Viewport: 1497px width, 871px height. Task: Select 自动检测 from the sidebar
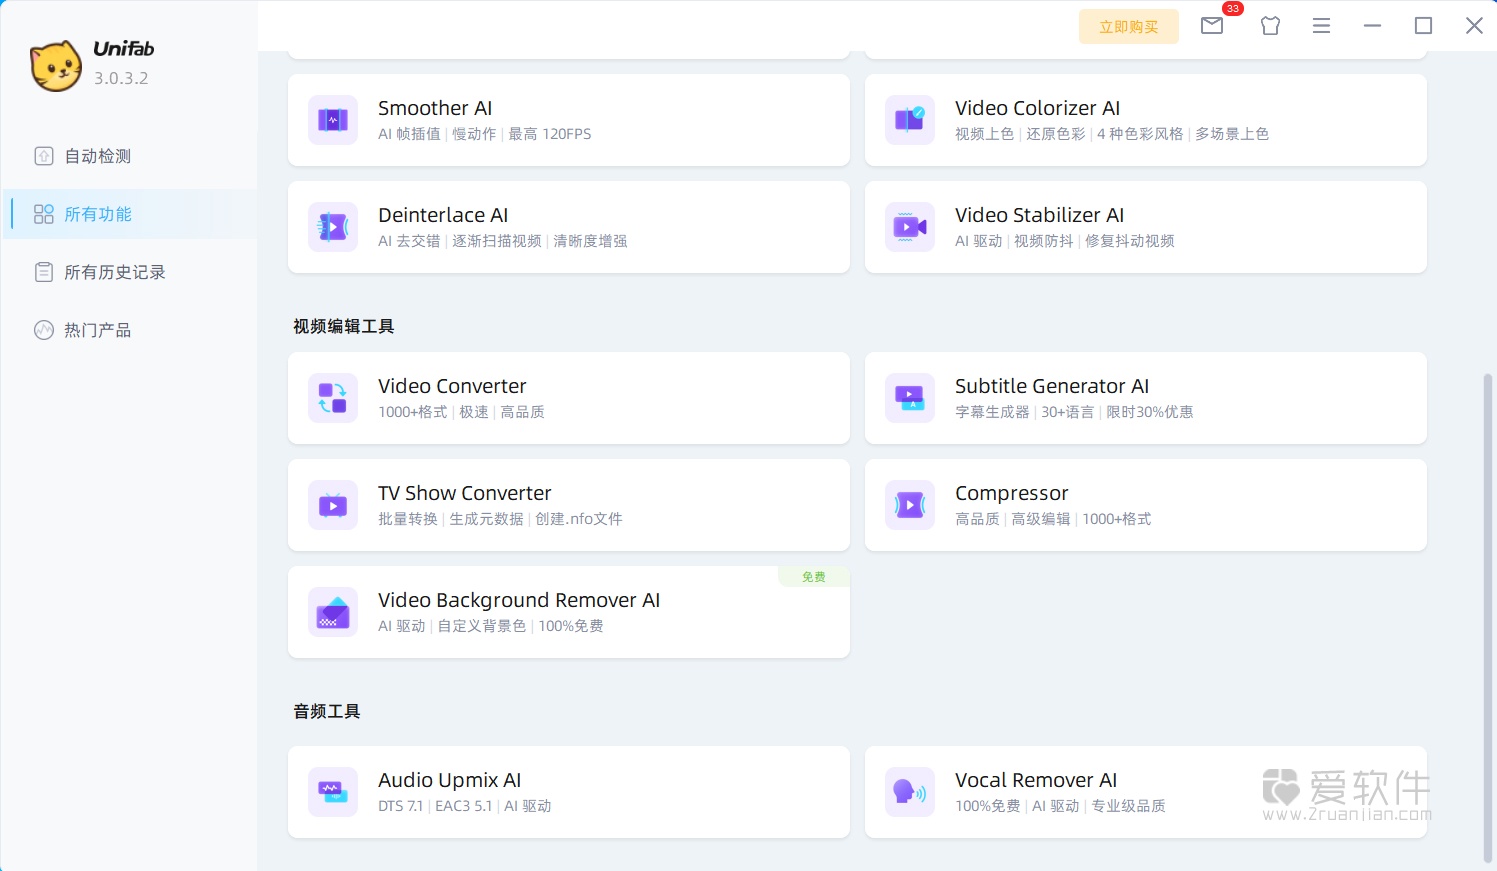coord(97,156)
